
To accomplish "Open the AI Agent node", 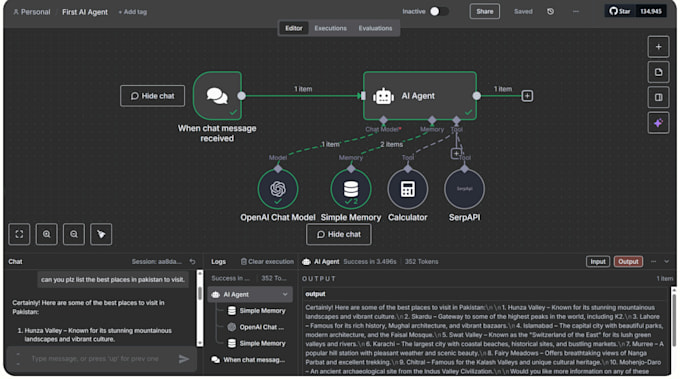I will point(420,96).
